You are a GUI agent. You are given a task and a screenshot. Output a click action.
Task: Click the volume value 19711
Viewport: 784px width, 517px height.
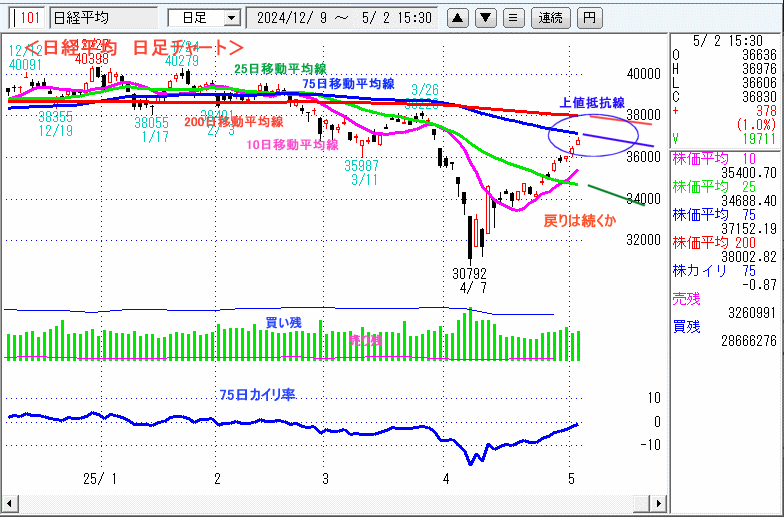tap(759, 139)
